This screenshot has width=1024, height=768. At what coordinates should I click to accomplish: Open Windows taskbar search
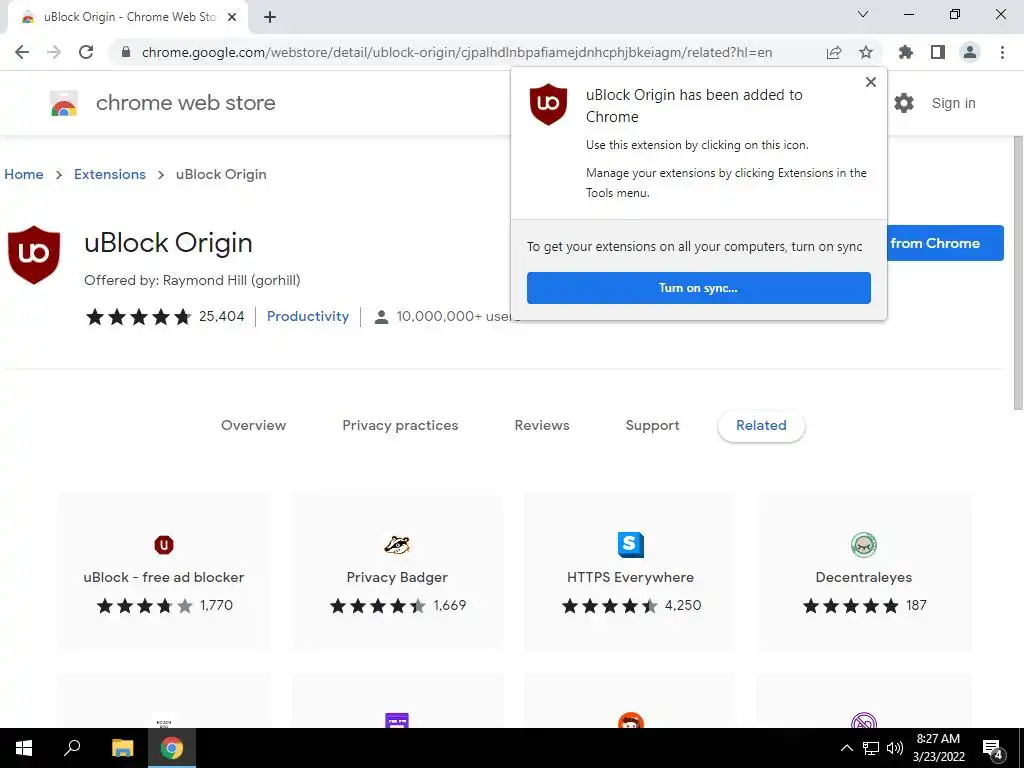tap(72, 748)
